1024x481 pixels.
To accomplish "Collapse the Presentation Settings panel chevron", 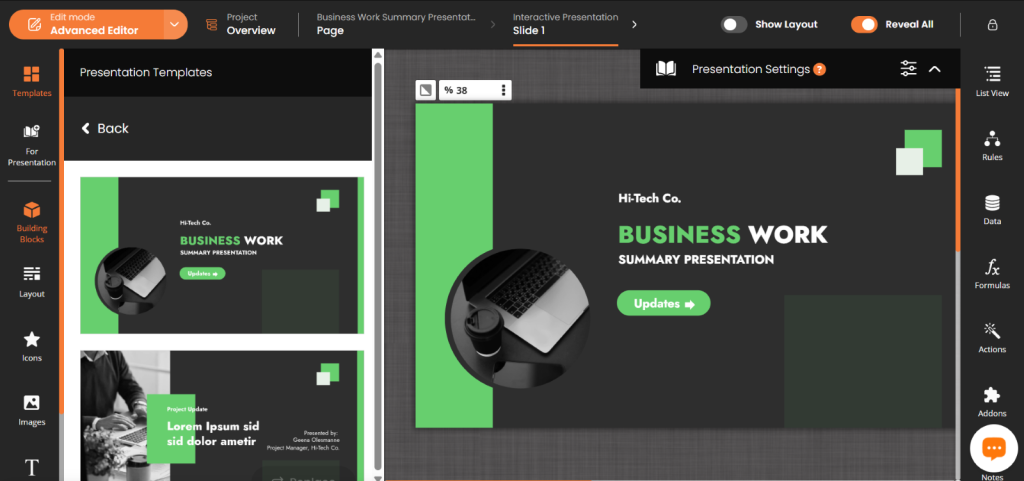I will pyautogui.click(x=935, y=69).
